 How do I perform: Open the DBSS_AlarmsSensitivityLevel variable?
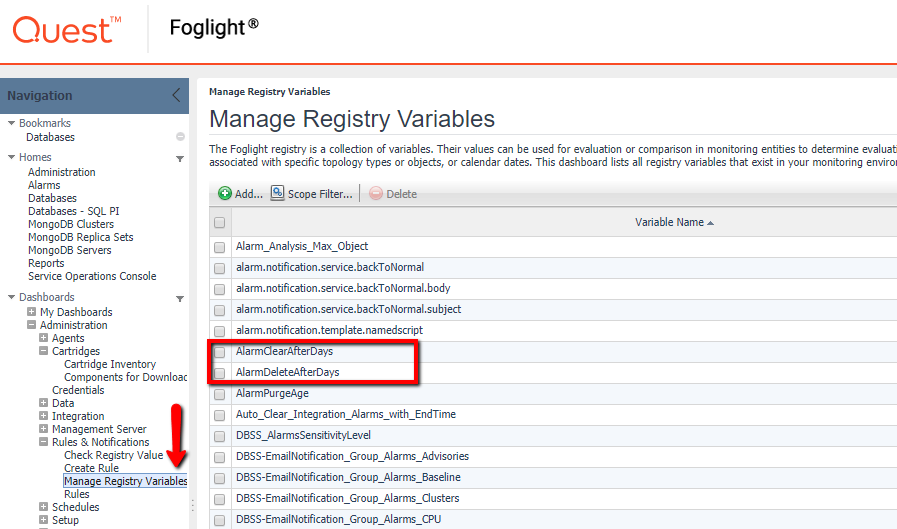pyautogui.click(x=303, y=435)
